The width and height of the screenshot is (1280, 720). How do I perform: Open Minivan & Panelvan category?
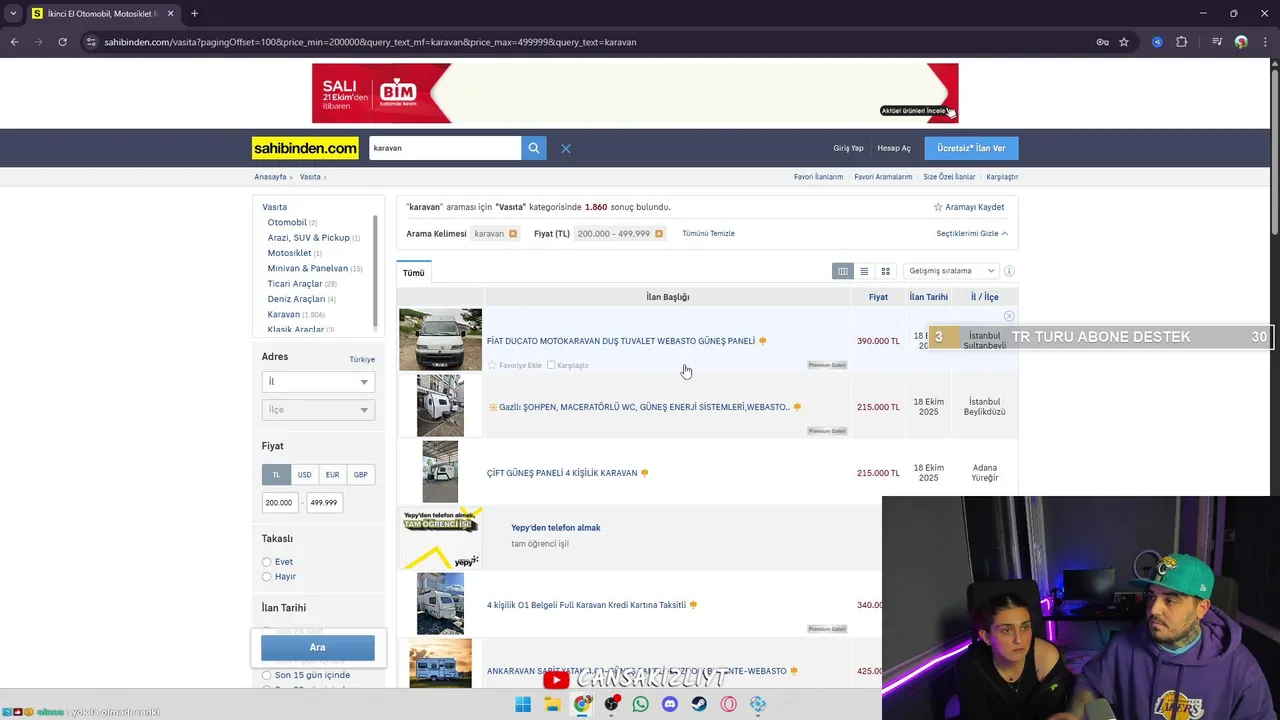[x=308, y=269]
